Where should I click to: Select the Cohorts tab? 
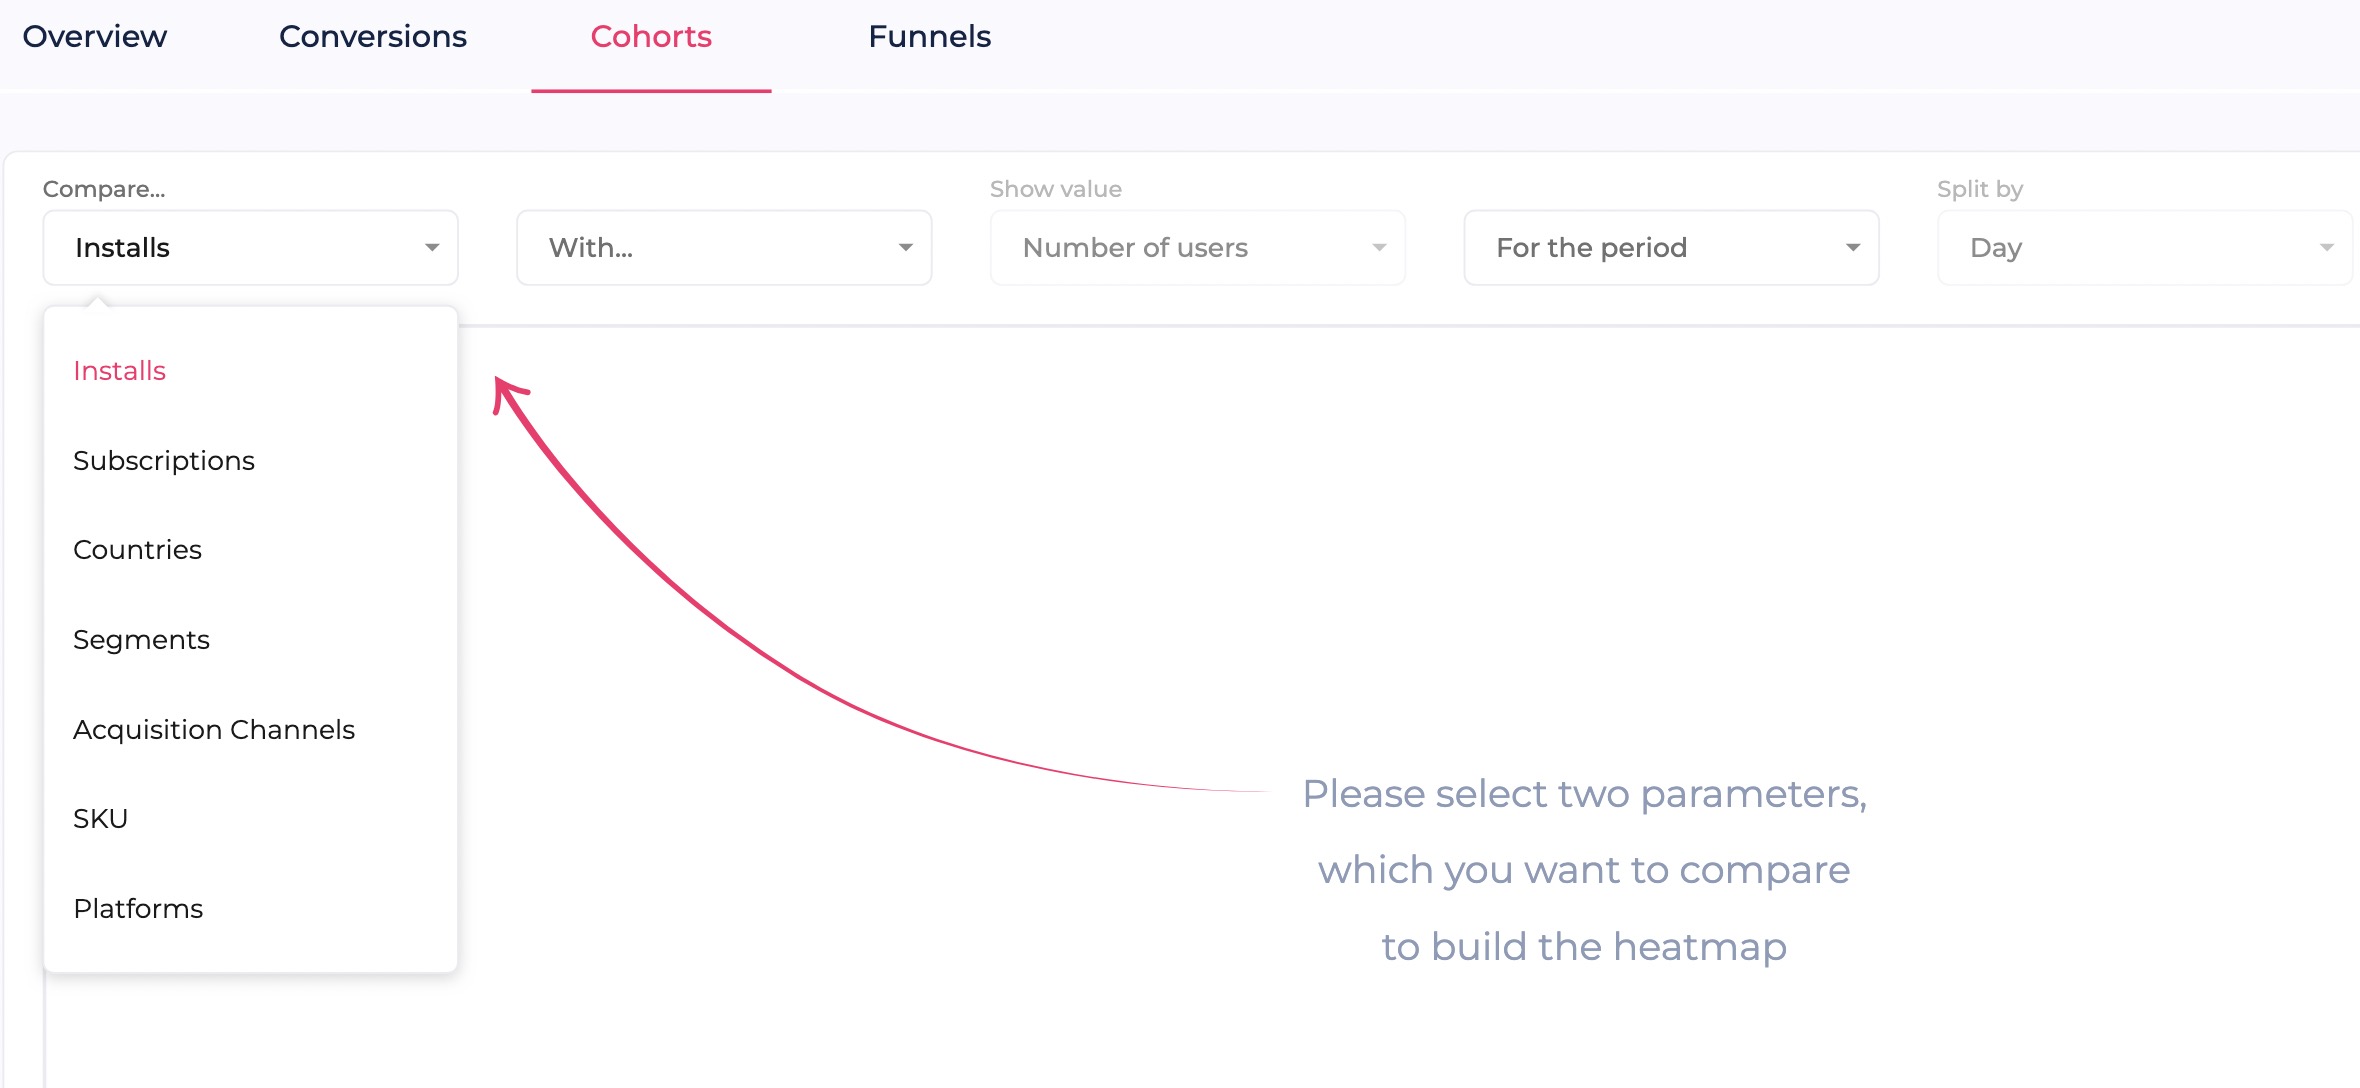pyautogui.click(x=651, y=37)
